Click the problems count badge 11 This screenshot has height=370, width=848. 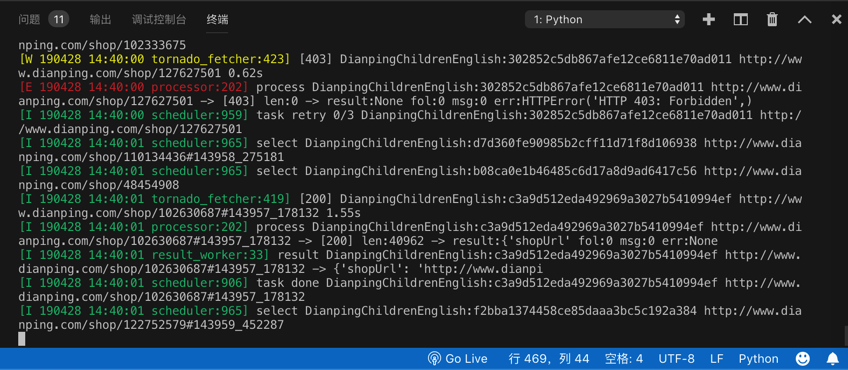[58, 20]
